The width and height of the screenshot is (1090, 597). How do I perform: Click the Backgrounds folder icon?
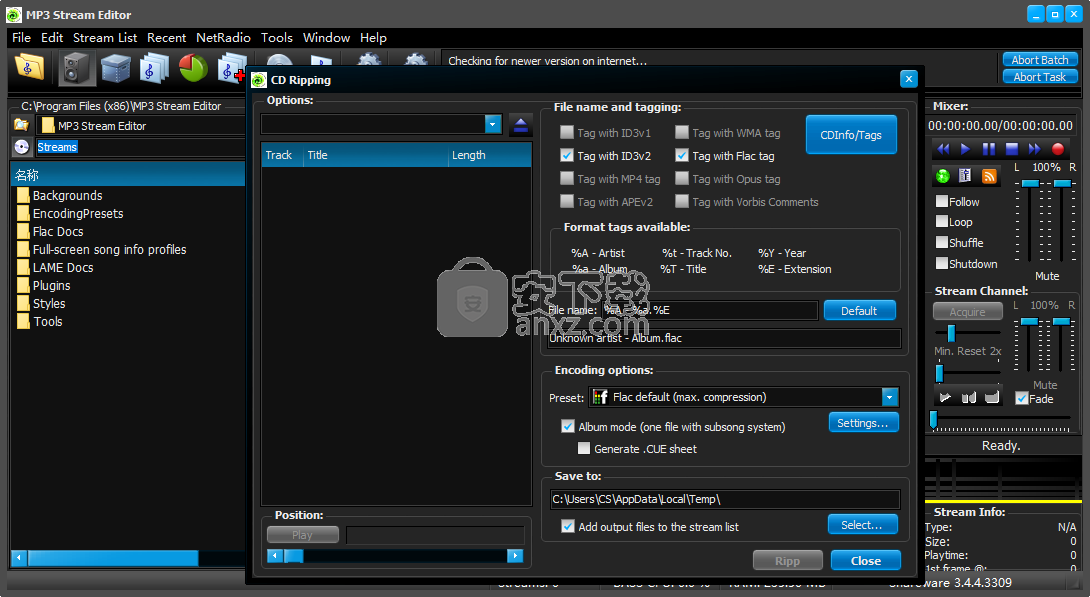[x=23, y=195]
